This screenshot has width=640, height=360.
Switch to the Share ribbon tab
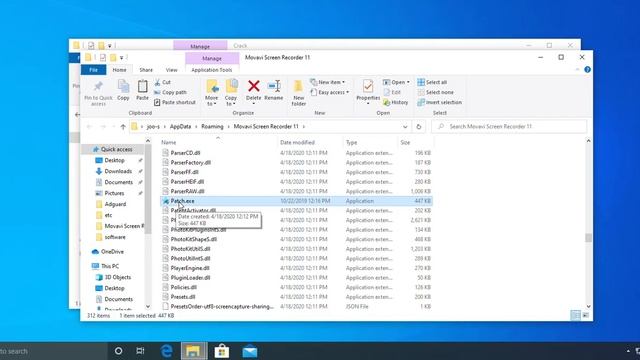point(146,70)
